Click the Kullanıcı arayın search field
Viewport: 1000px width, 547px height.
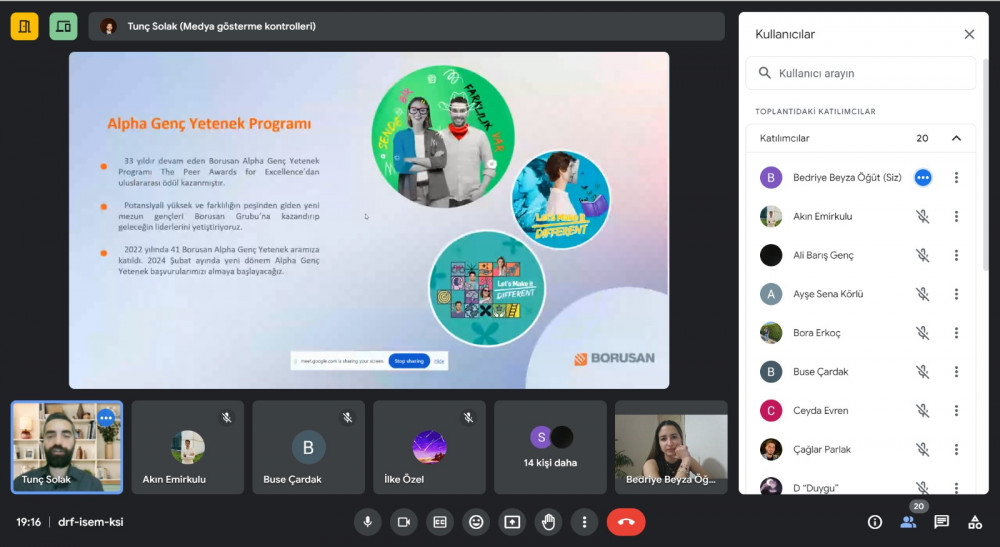coord(860,73)
